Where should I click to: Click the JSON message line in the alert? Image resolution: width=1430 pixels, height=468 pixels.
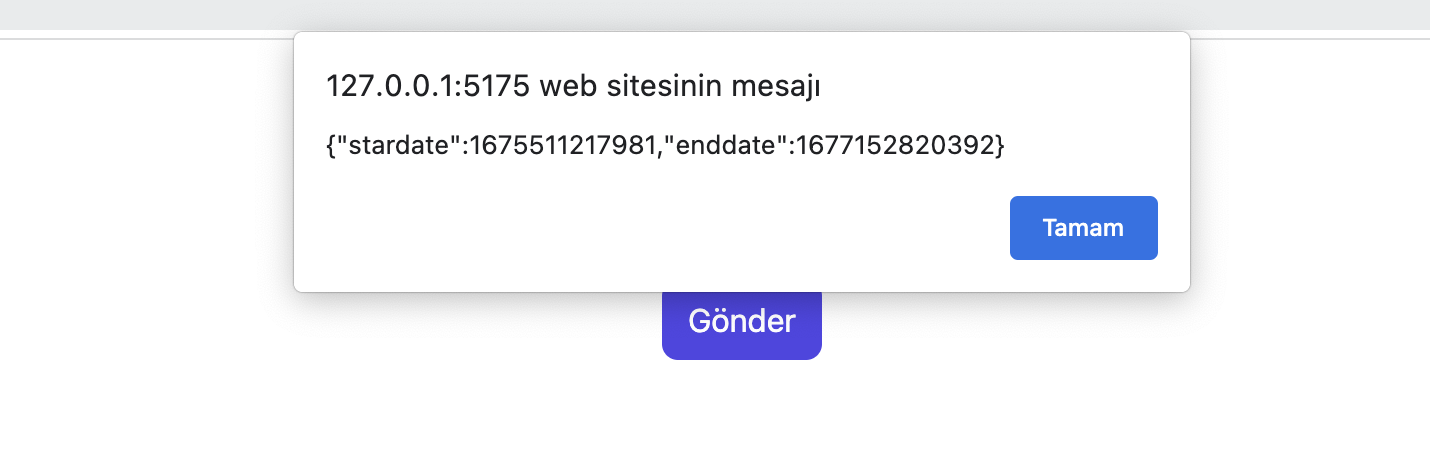point(665,145)
